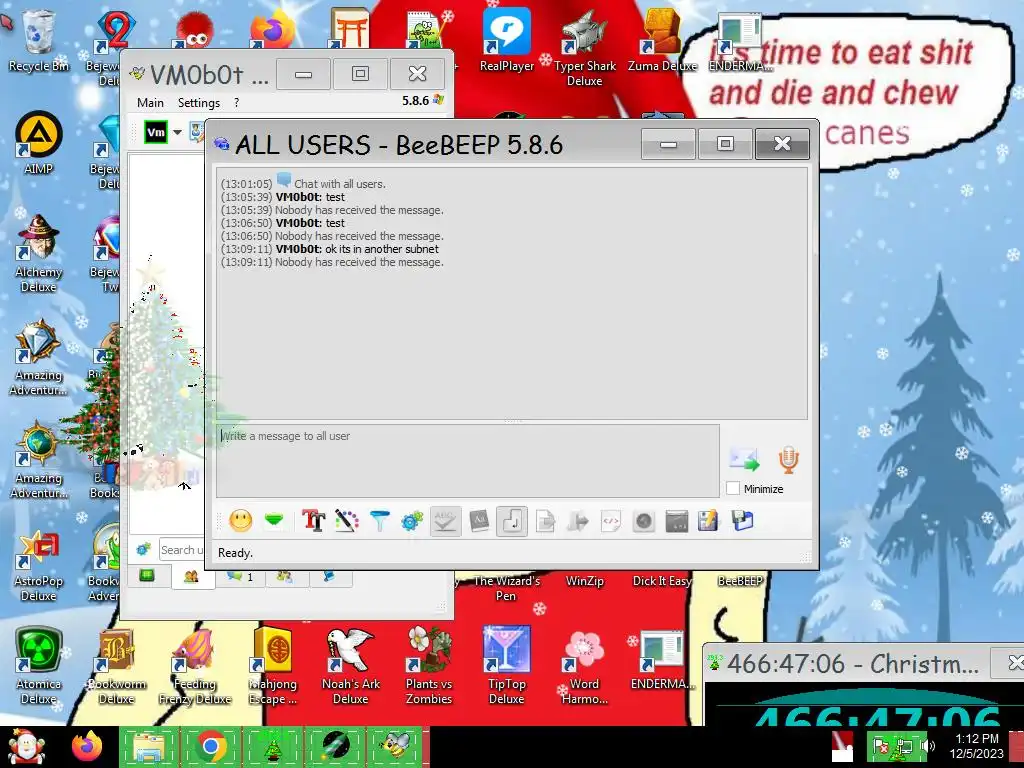Click the Santa Start button
This screenshot has width=1024, height=768.
point(26,746)
